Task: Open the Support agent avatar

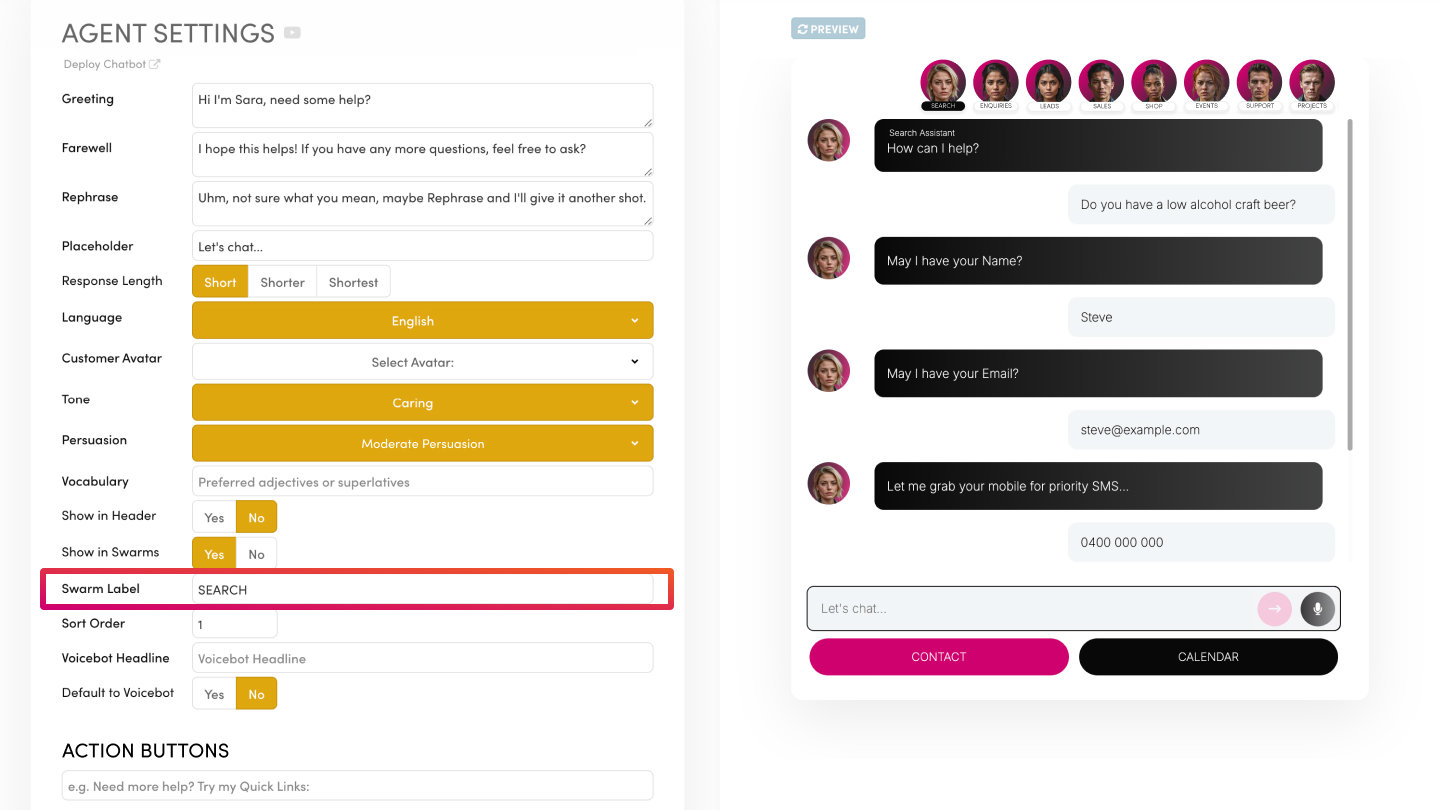Action: pyautogui.click(x=1259, y=82)
